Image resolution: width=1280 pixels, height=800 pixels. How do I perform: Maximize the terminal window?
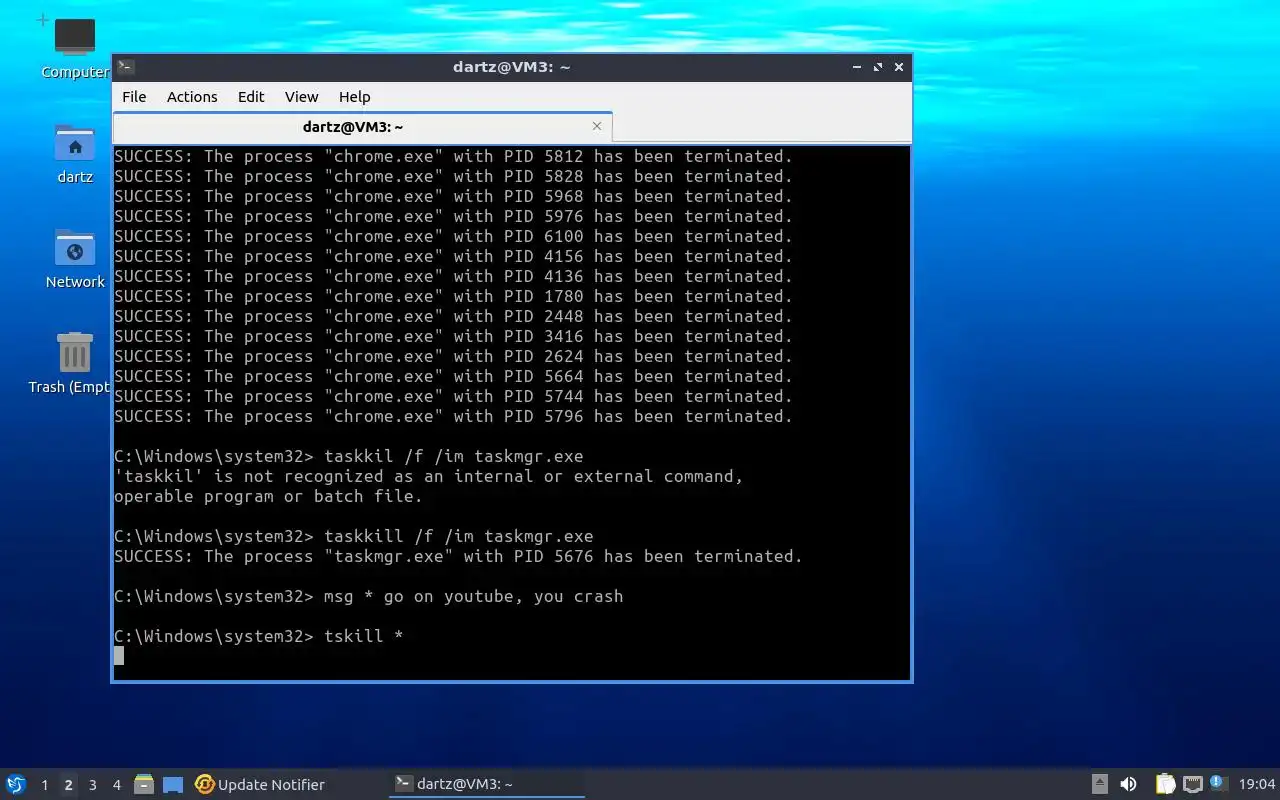(878, 67)
